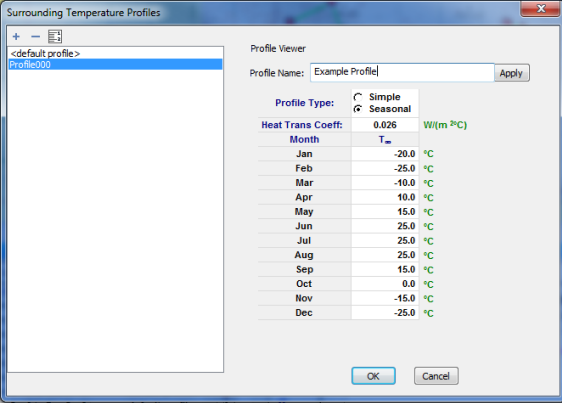Click the sort profiles list icon
This screenshot has width=562, height=403.
pos(55,37)
